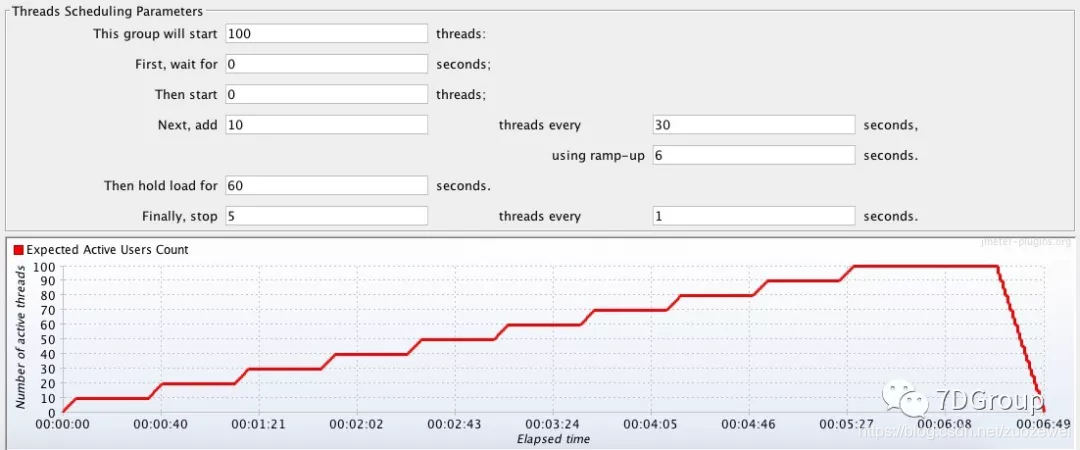
Task: Click the 'threads every' 30 seconds field
Action: tap(754, 125)
